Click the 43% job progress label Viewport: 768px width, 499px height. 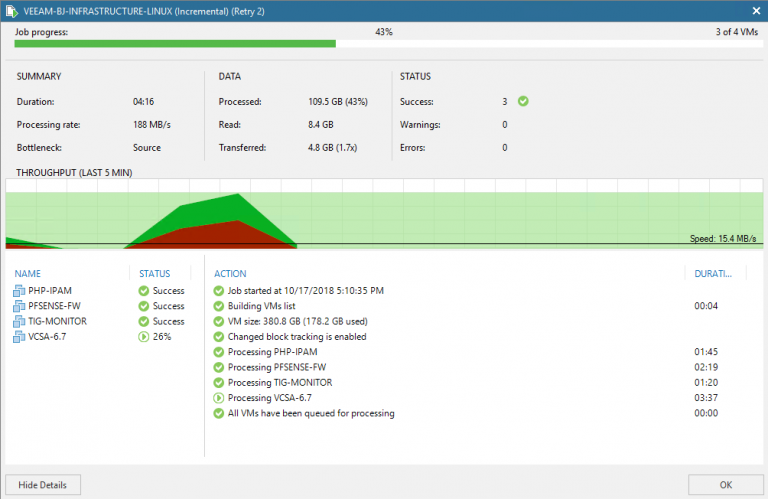384,32
